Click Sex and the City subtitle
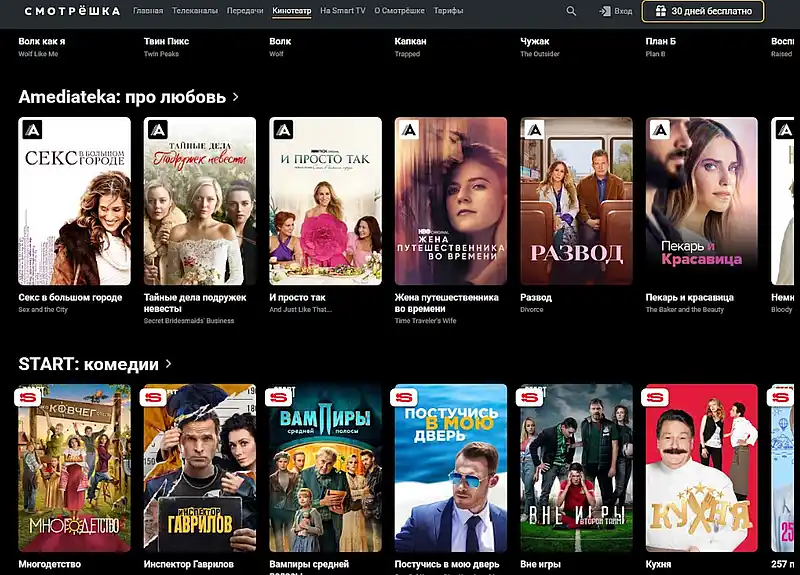The width and height of the screenshot is (800, 575). pos(43,310)
